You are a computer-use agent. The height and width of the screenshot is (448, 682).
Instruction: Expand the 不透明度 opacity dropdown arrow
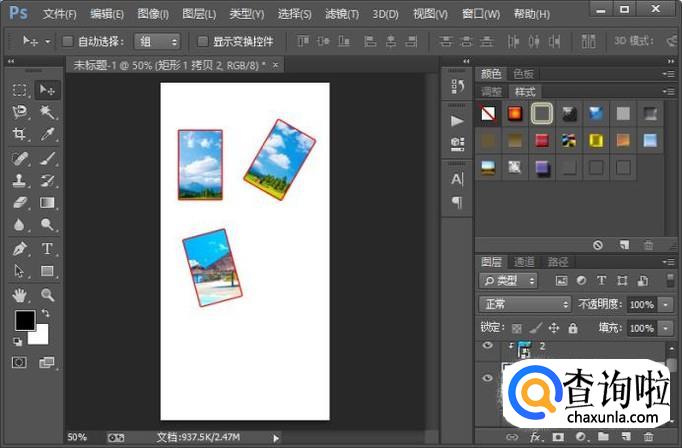tap(666, 304)
